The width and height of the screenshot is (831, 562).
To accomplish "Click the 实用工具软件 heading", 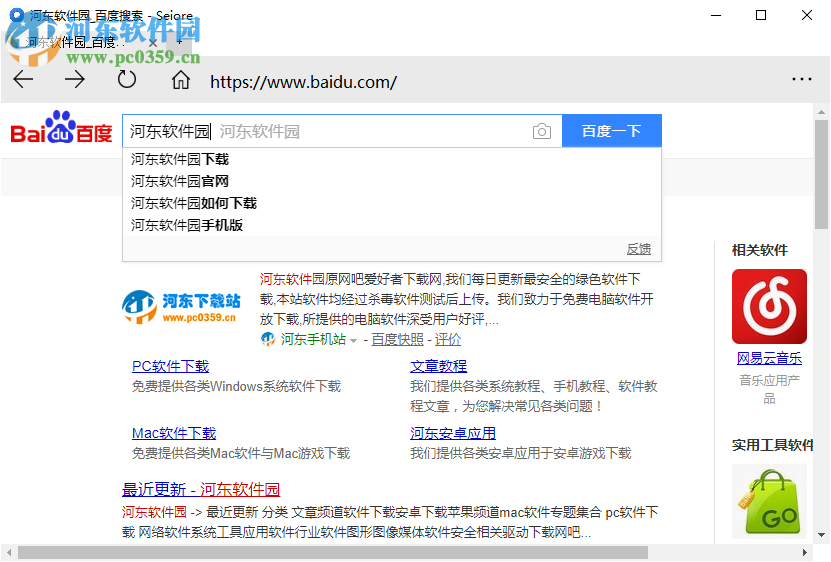I will tap(772, 445).
